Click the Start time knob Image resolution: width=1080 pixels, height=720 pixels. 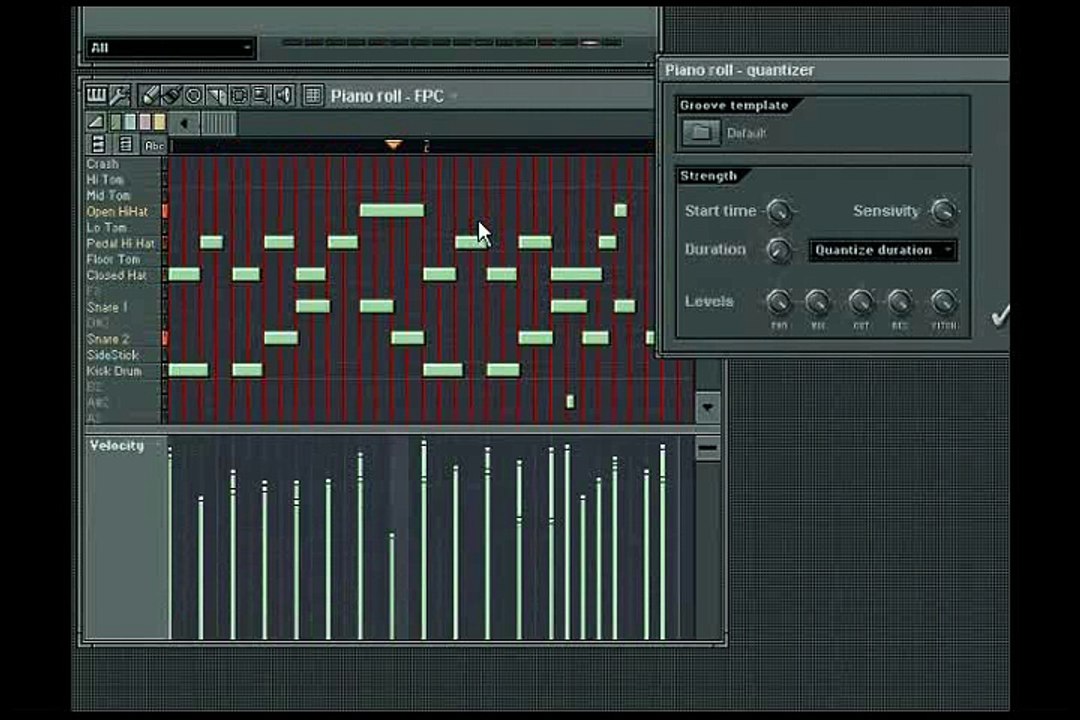pyautogui.click(x=779, y=212)
